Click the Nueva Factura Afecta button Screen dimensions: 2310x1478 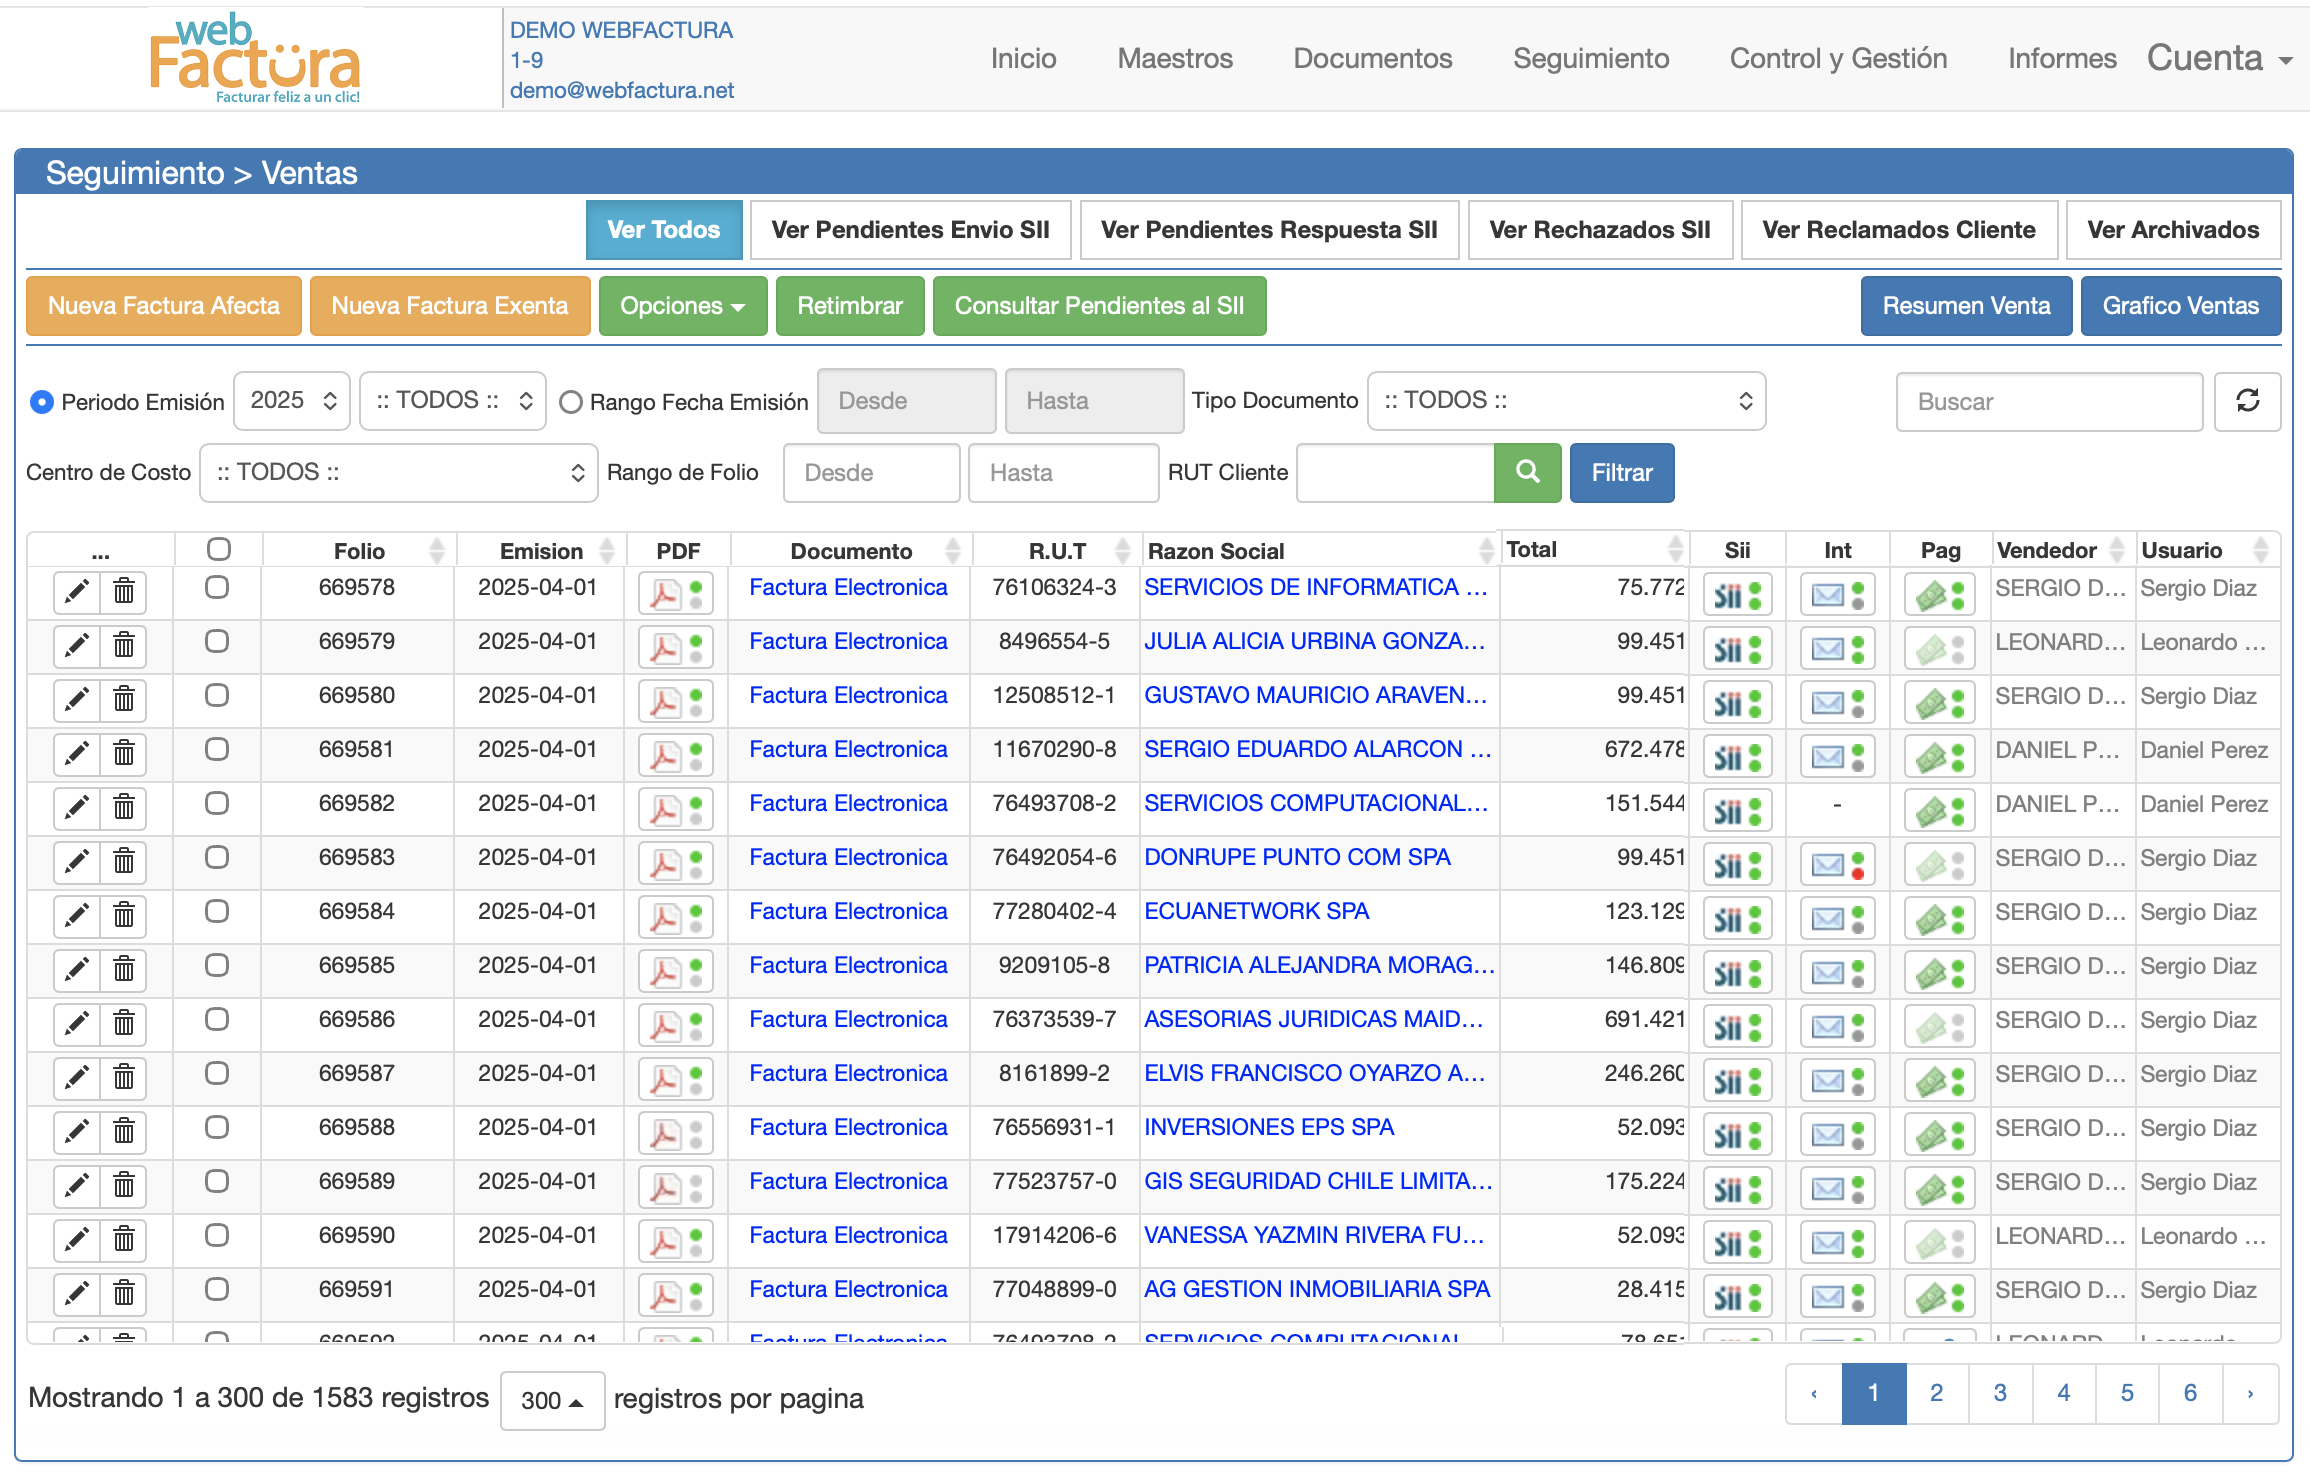pyautogui.click(x=163, y=306)
